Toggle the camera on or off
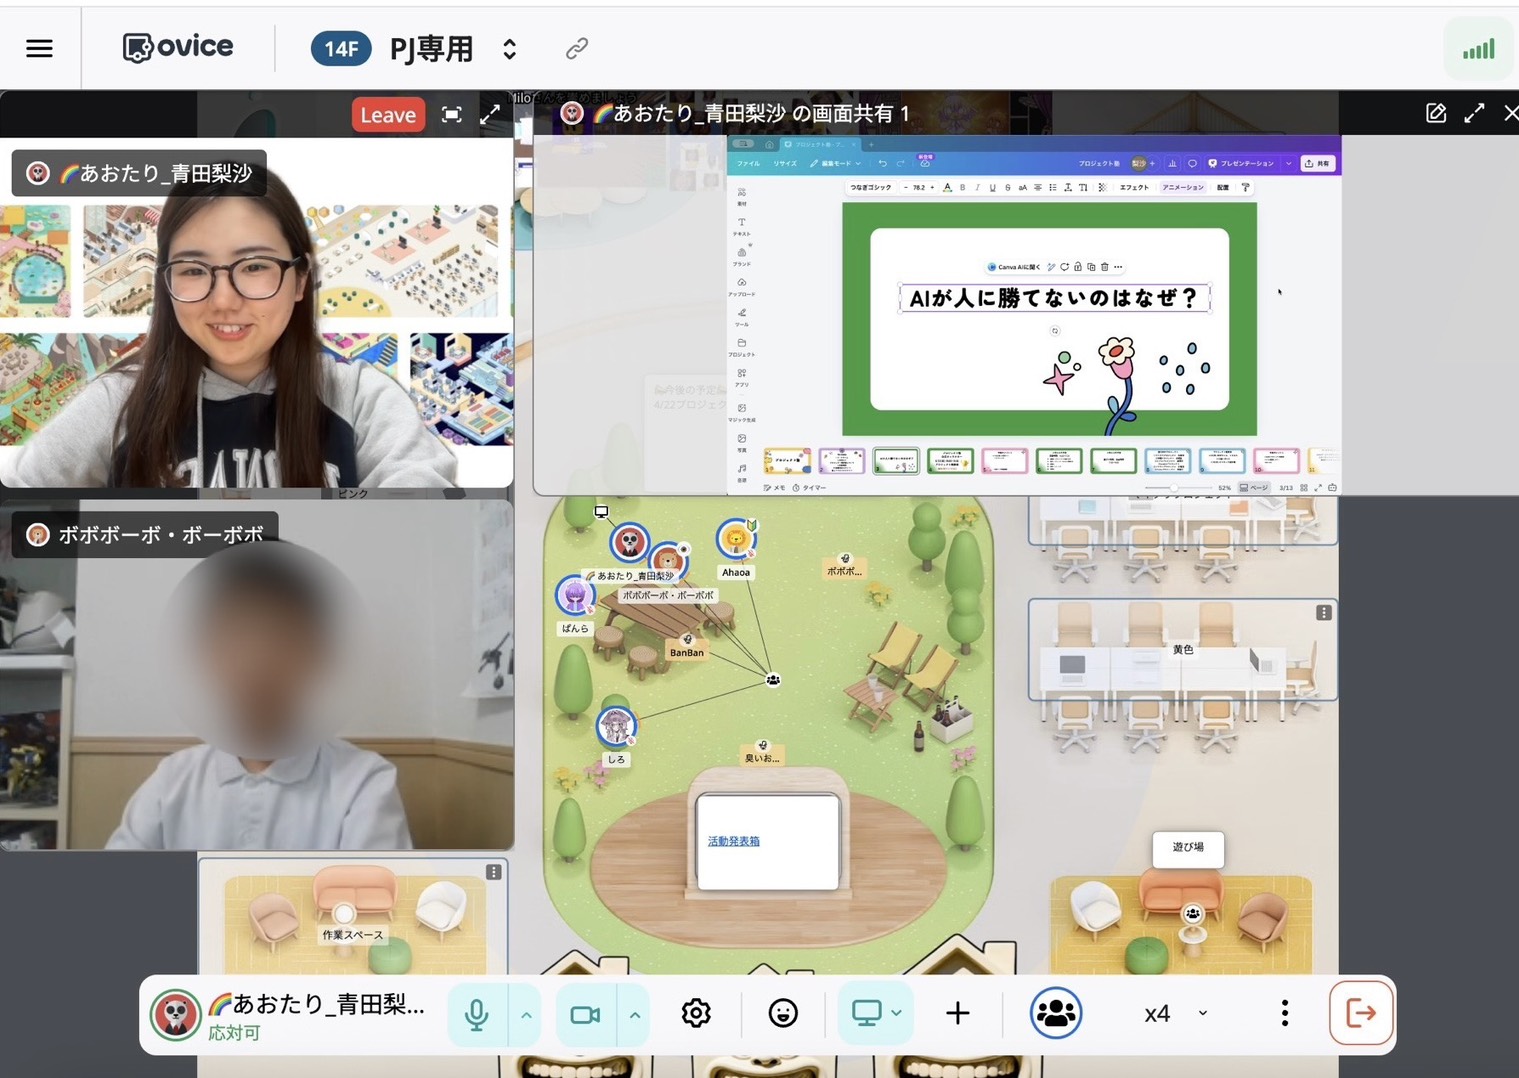Image resolution: width=1519 pixels, height=1078 pixels. (x=585, y=1014)
